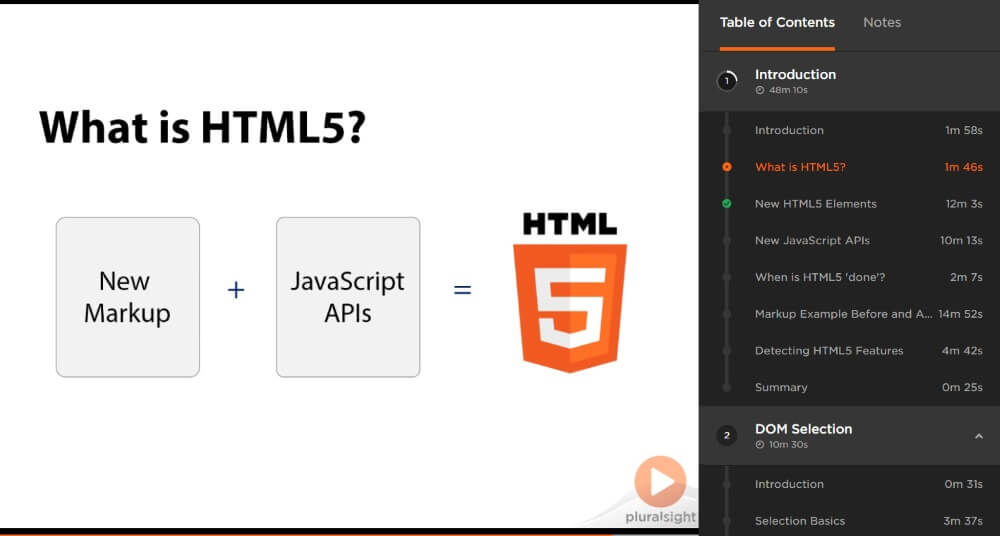Click the 14m 52s duration label

tap(960, 314)
